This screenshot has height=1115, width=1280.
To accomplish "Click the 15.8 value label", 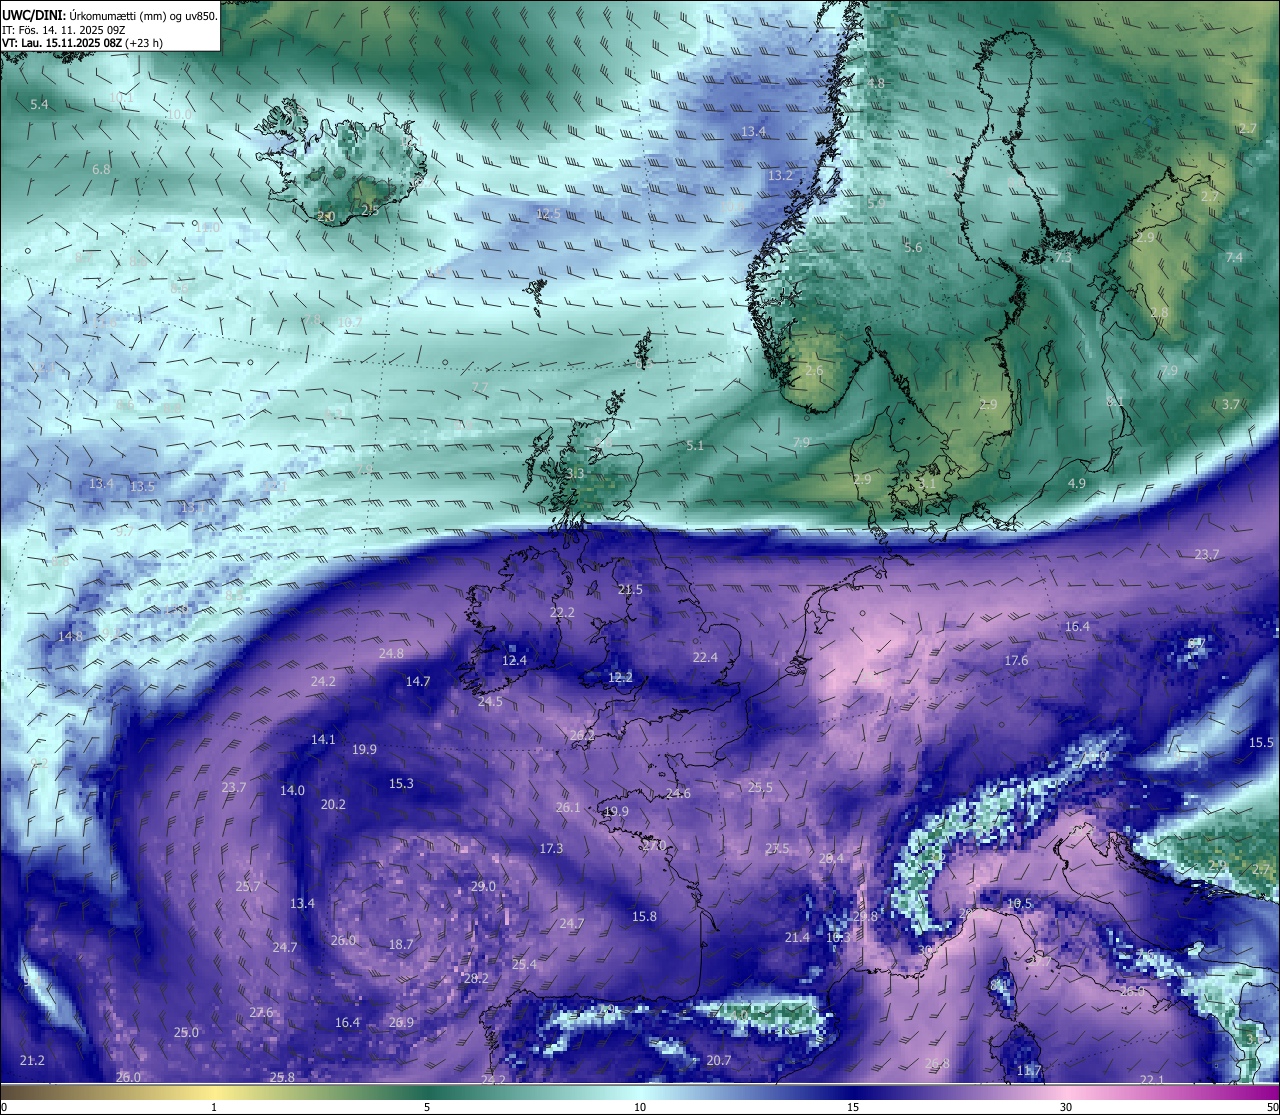I will [644, 917].
